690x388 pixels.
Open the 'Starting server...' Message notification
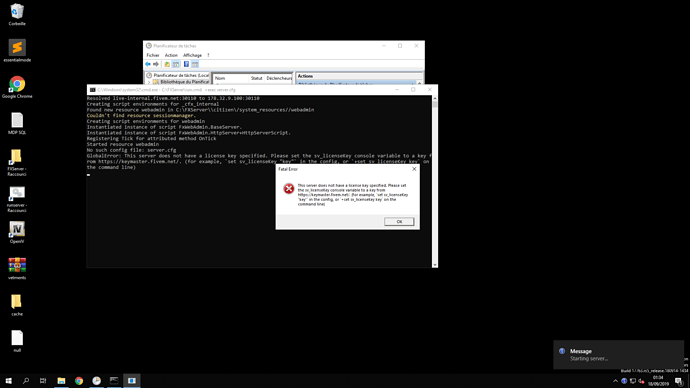[619, 355]
